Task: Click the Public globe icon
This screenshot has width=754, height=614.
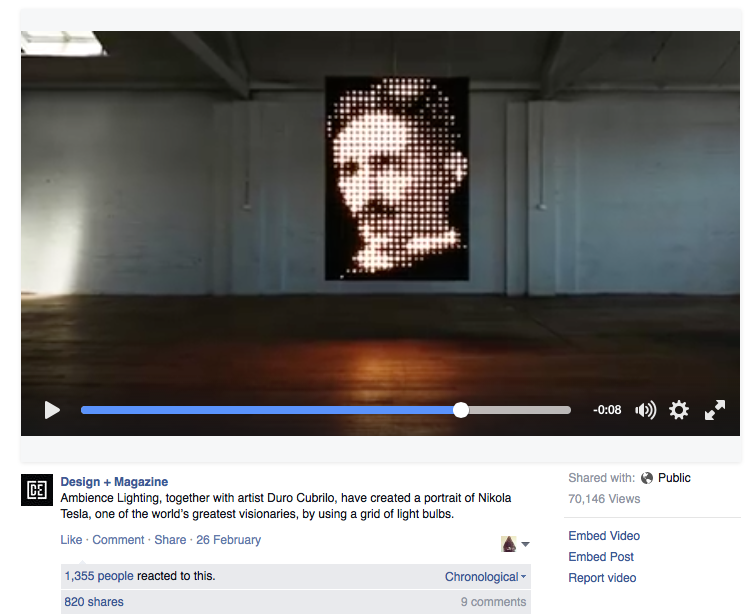Action: pos(647,478)
